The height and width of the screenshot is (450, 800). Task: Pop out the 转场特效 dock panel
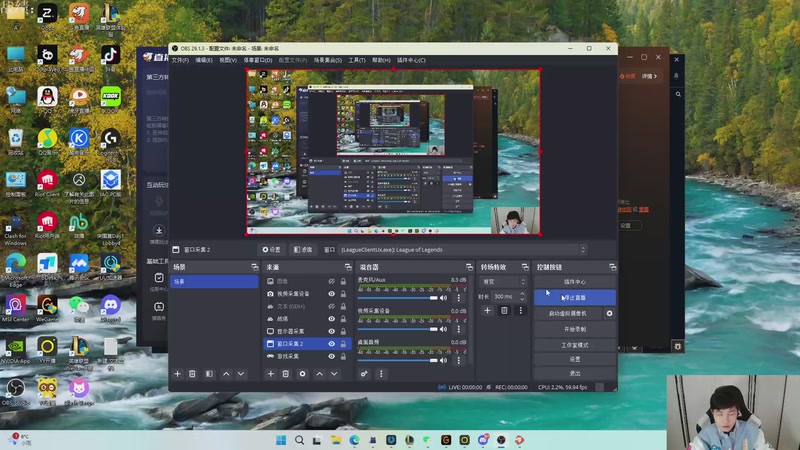[x=525, y=267]
